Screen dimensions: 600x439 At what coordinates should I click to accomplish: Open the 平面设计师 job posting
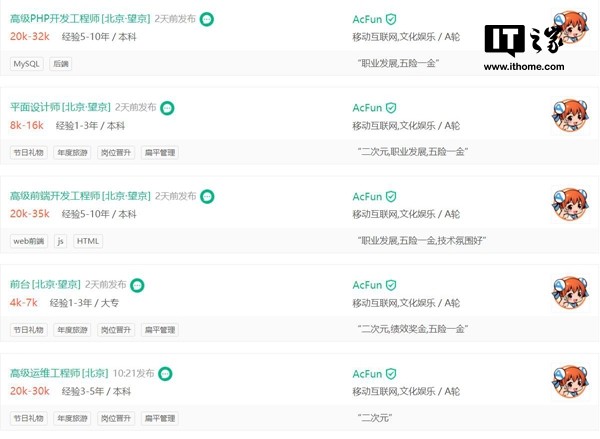(60, 107)
